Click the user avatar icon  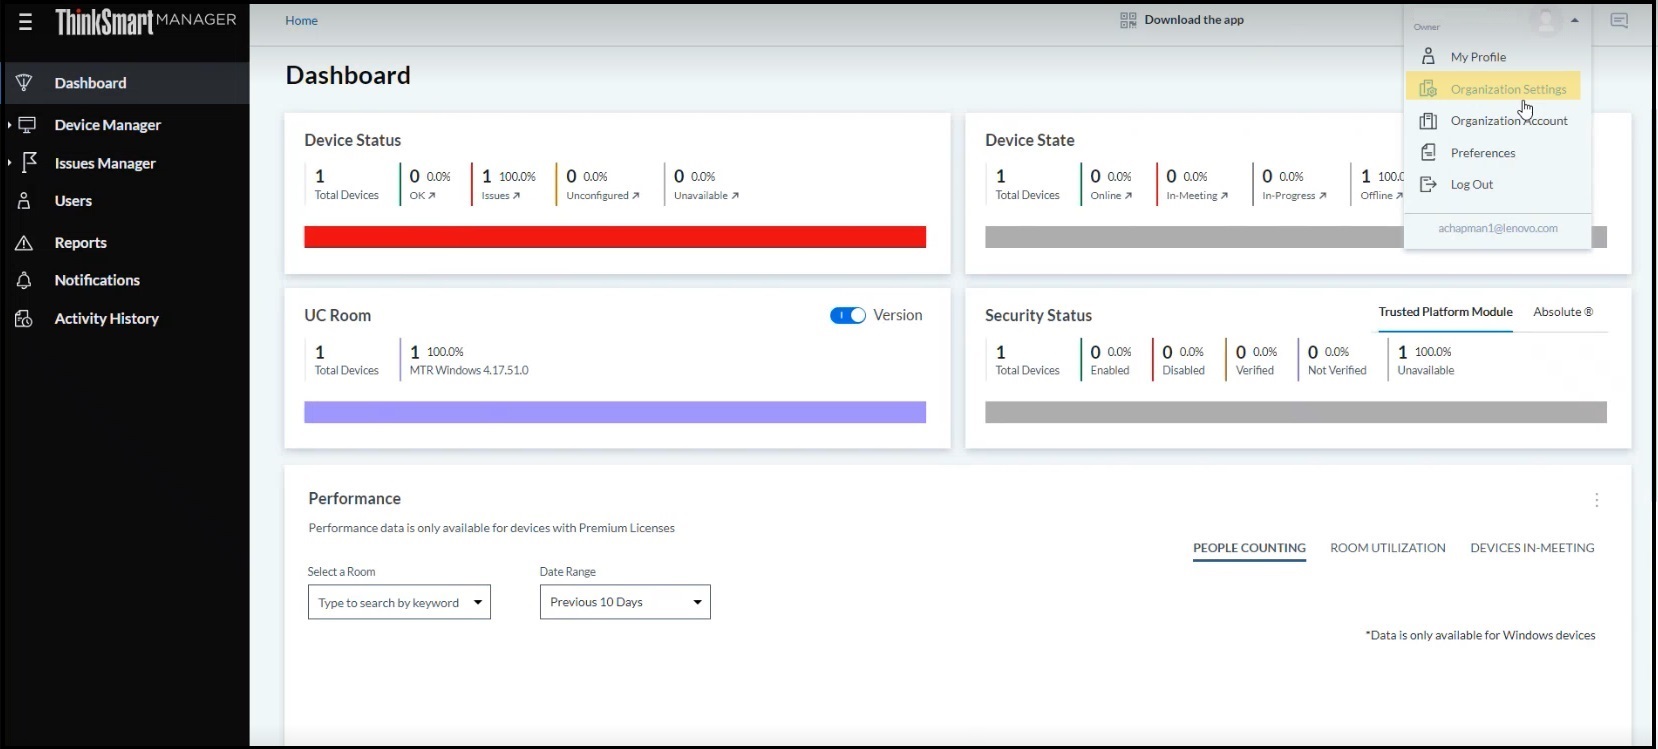1546,21
